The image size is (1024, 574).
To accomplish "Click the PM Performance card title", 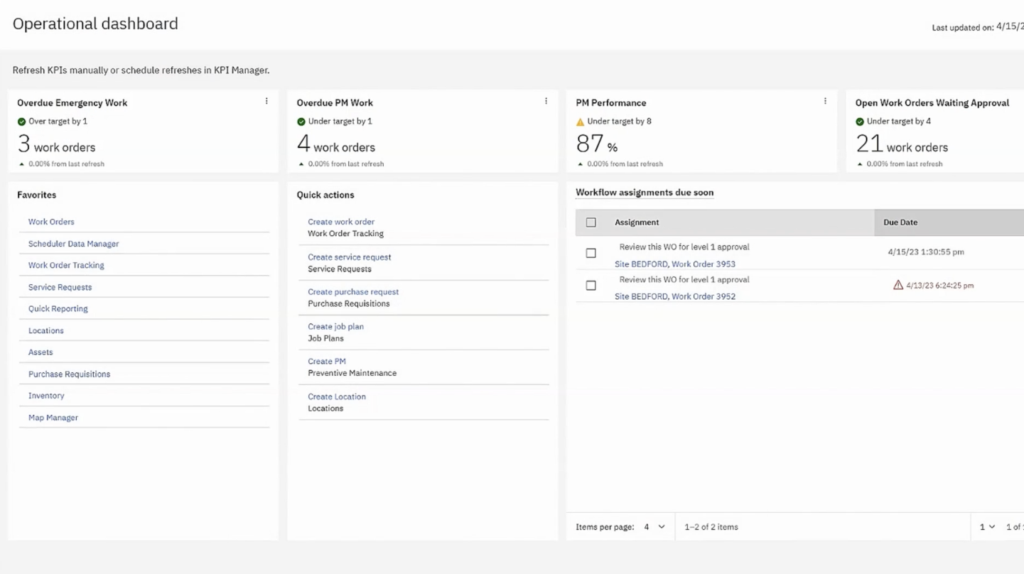I will pos(611,103).
